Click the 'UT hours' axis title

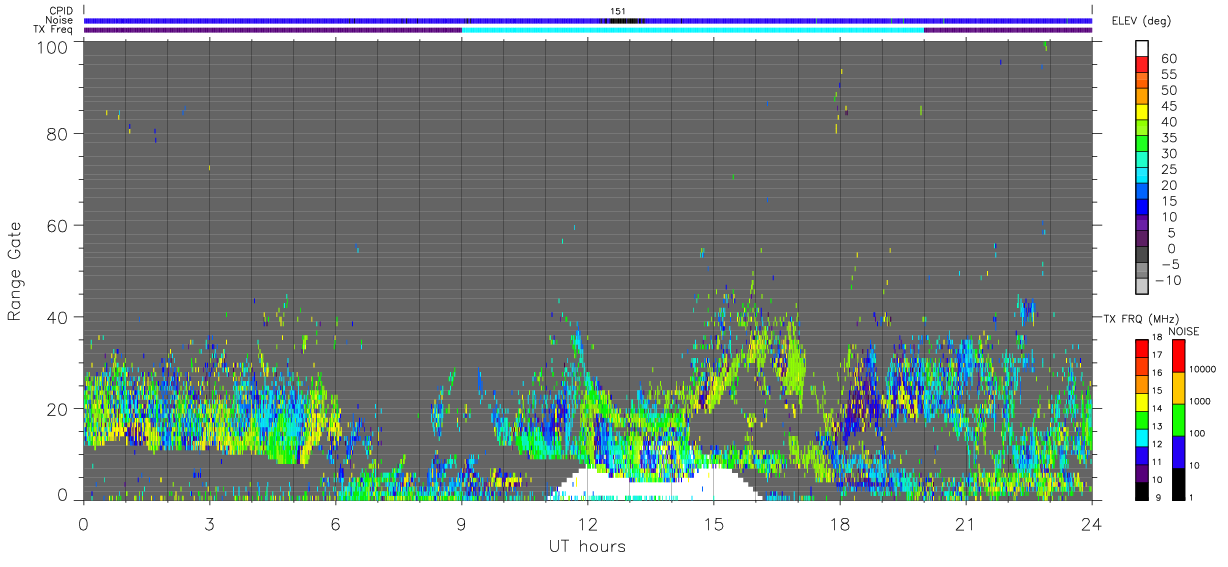587,546
